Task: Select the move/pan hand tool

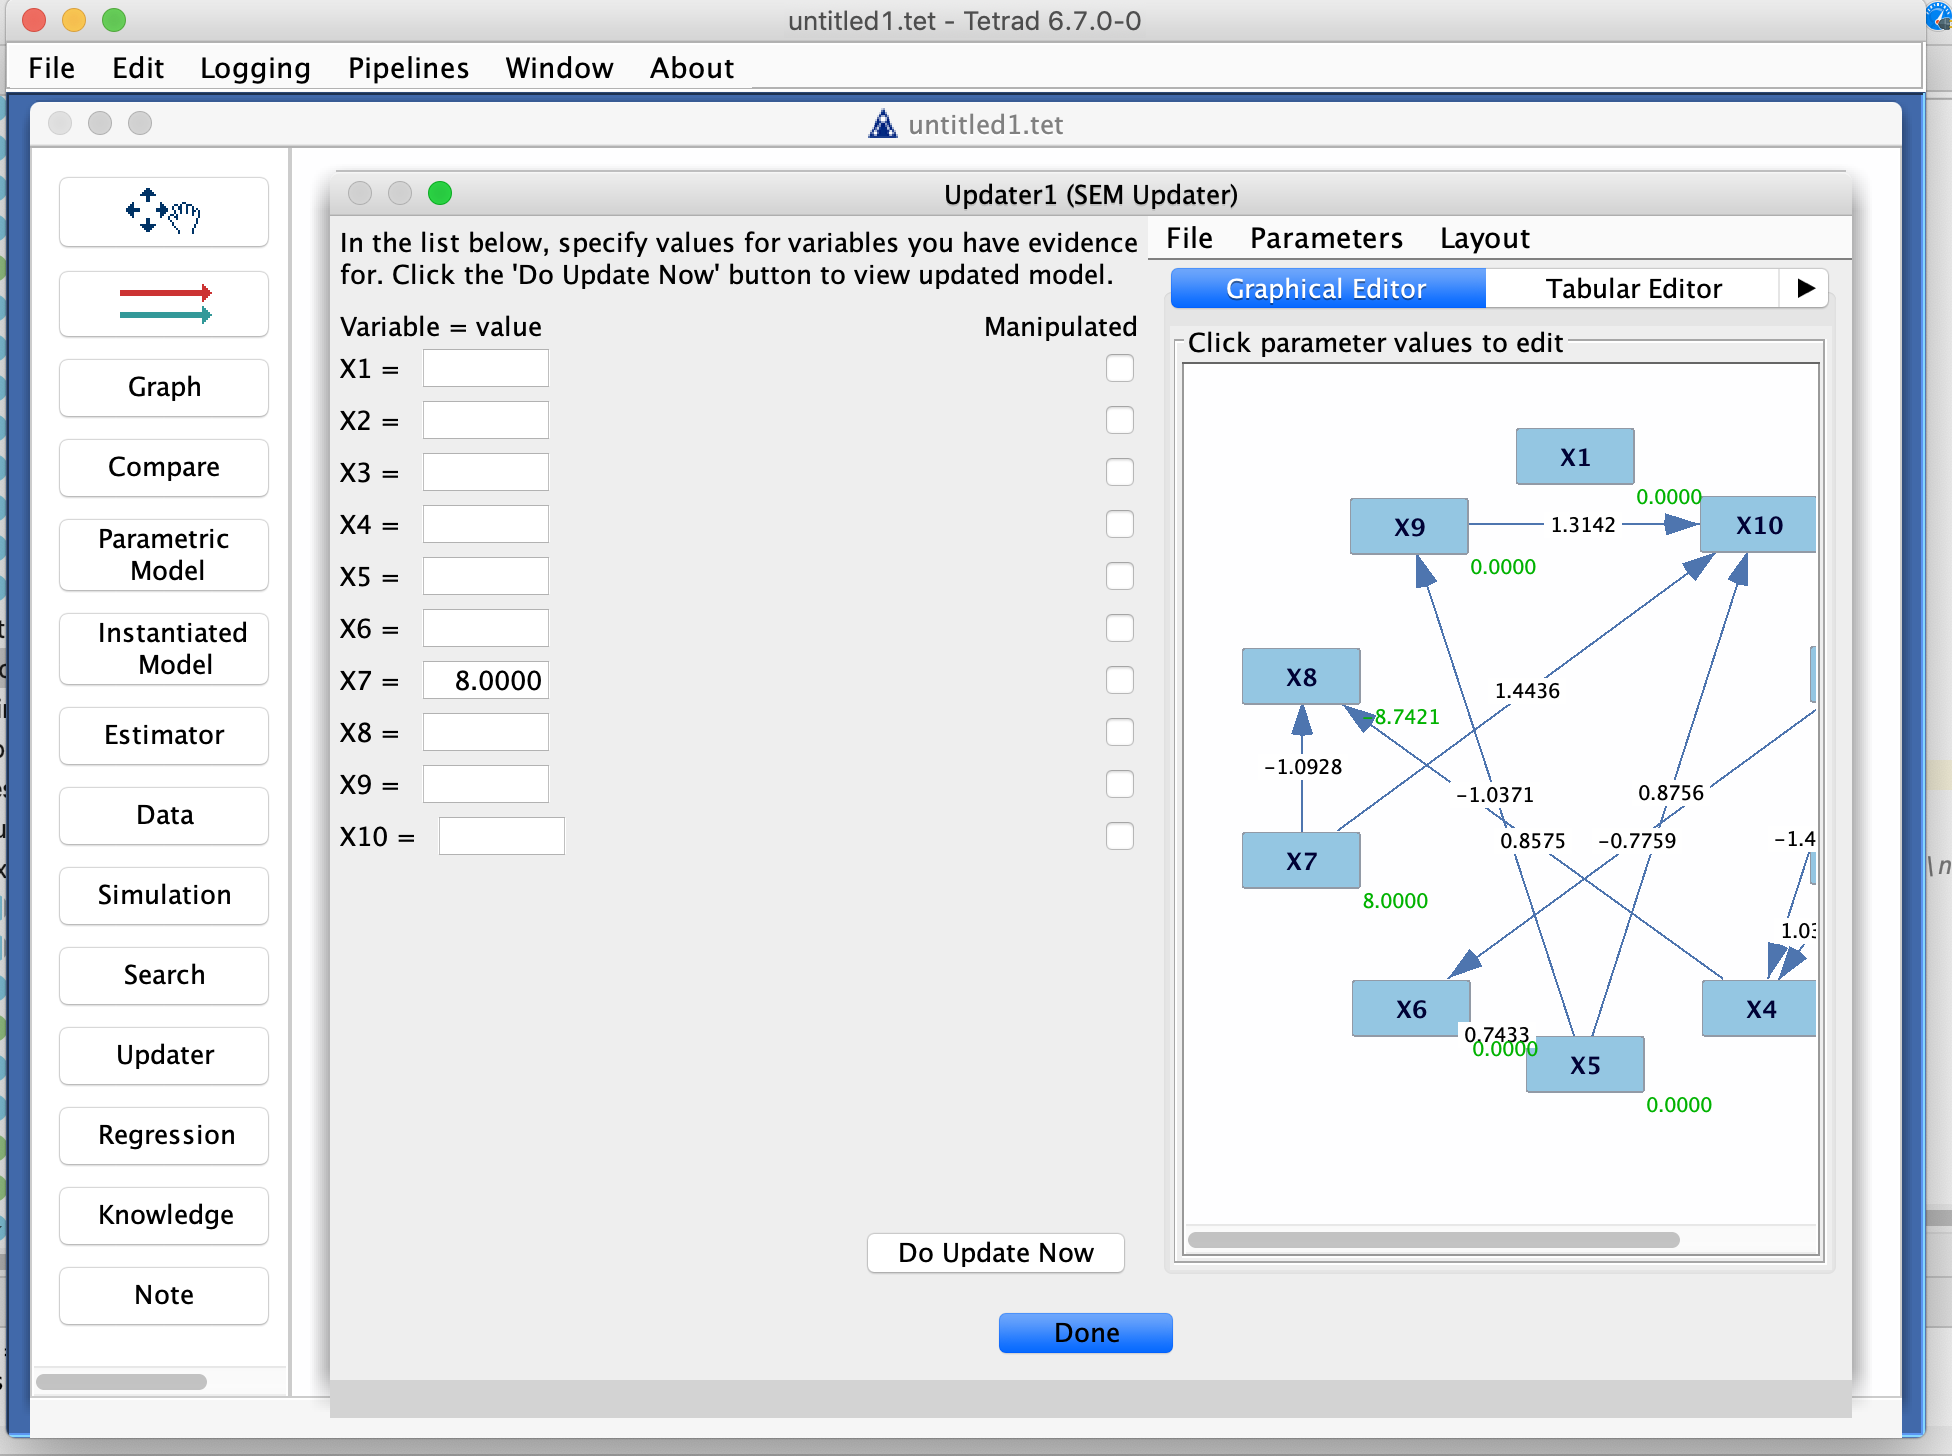Action: (163, 211)
